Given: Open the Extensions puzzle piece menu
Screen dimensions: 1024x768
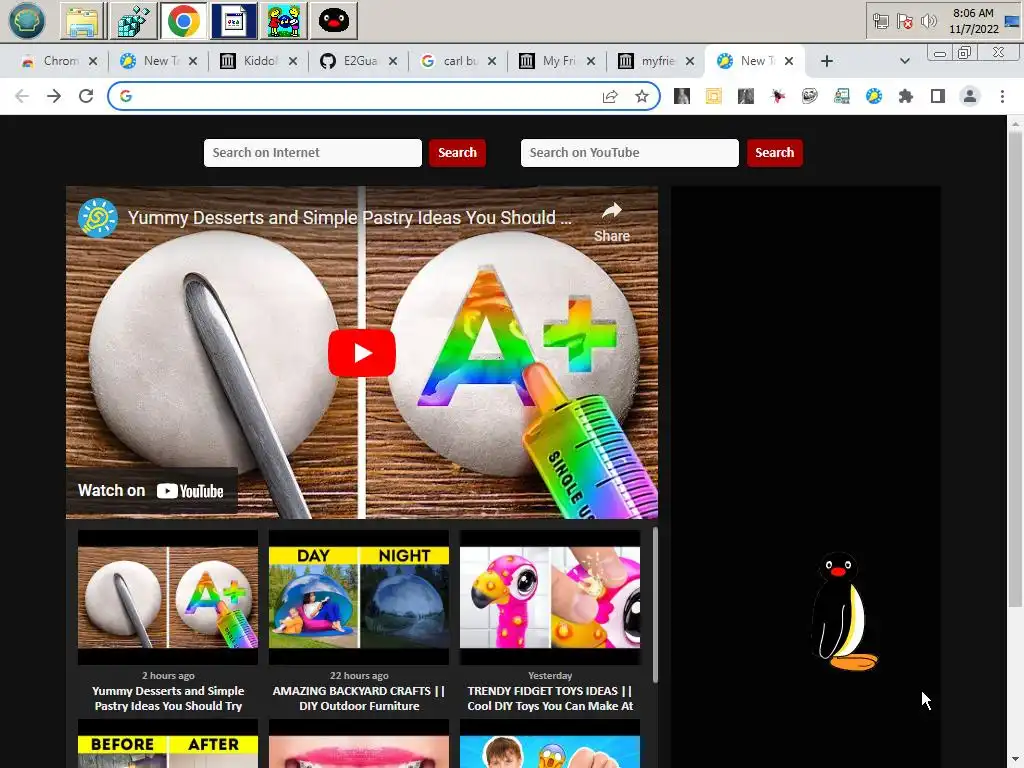Looking at the screenshot, I should click(x=906, y=97).
